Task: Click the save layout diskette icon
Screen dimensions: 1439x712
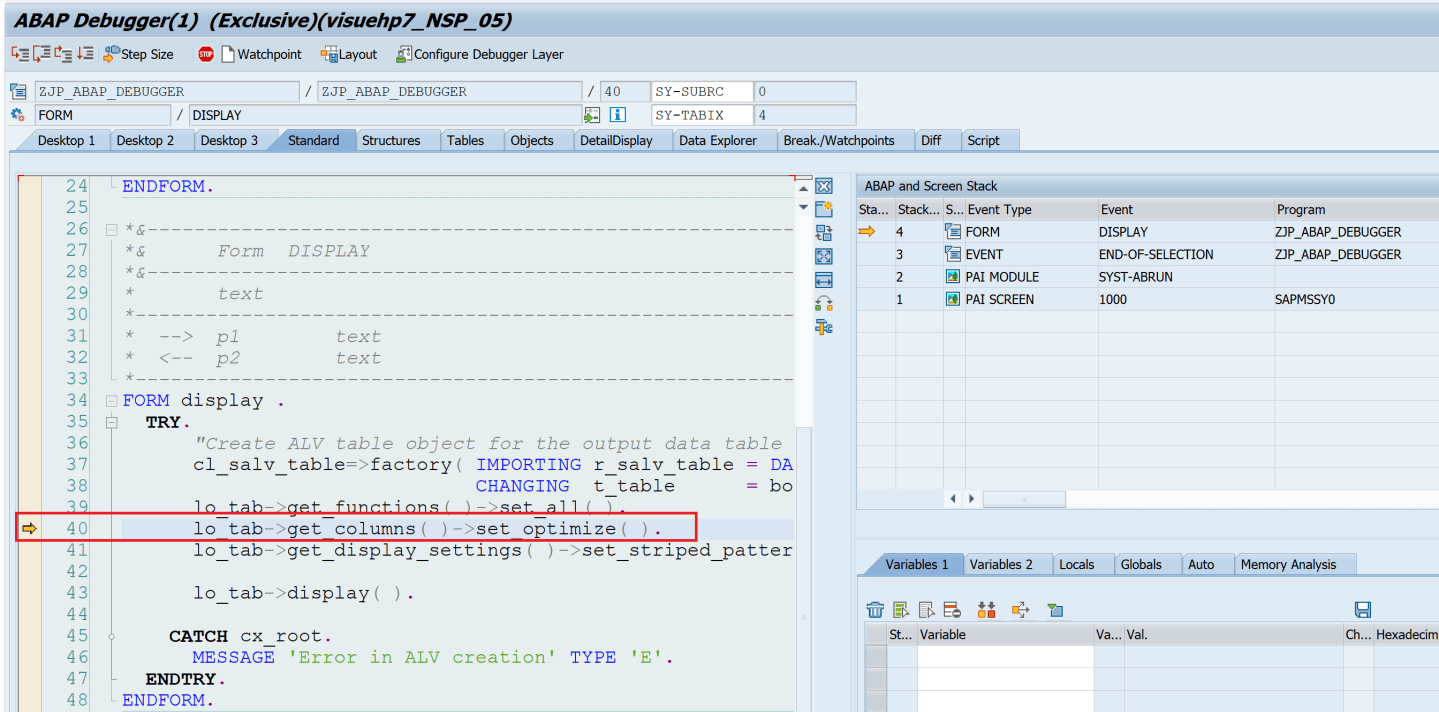Action: tap(1363, 609)
